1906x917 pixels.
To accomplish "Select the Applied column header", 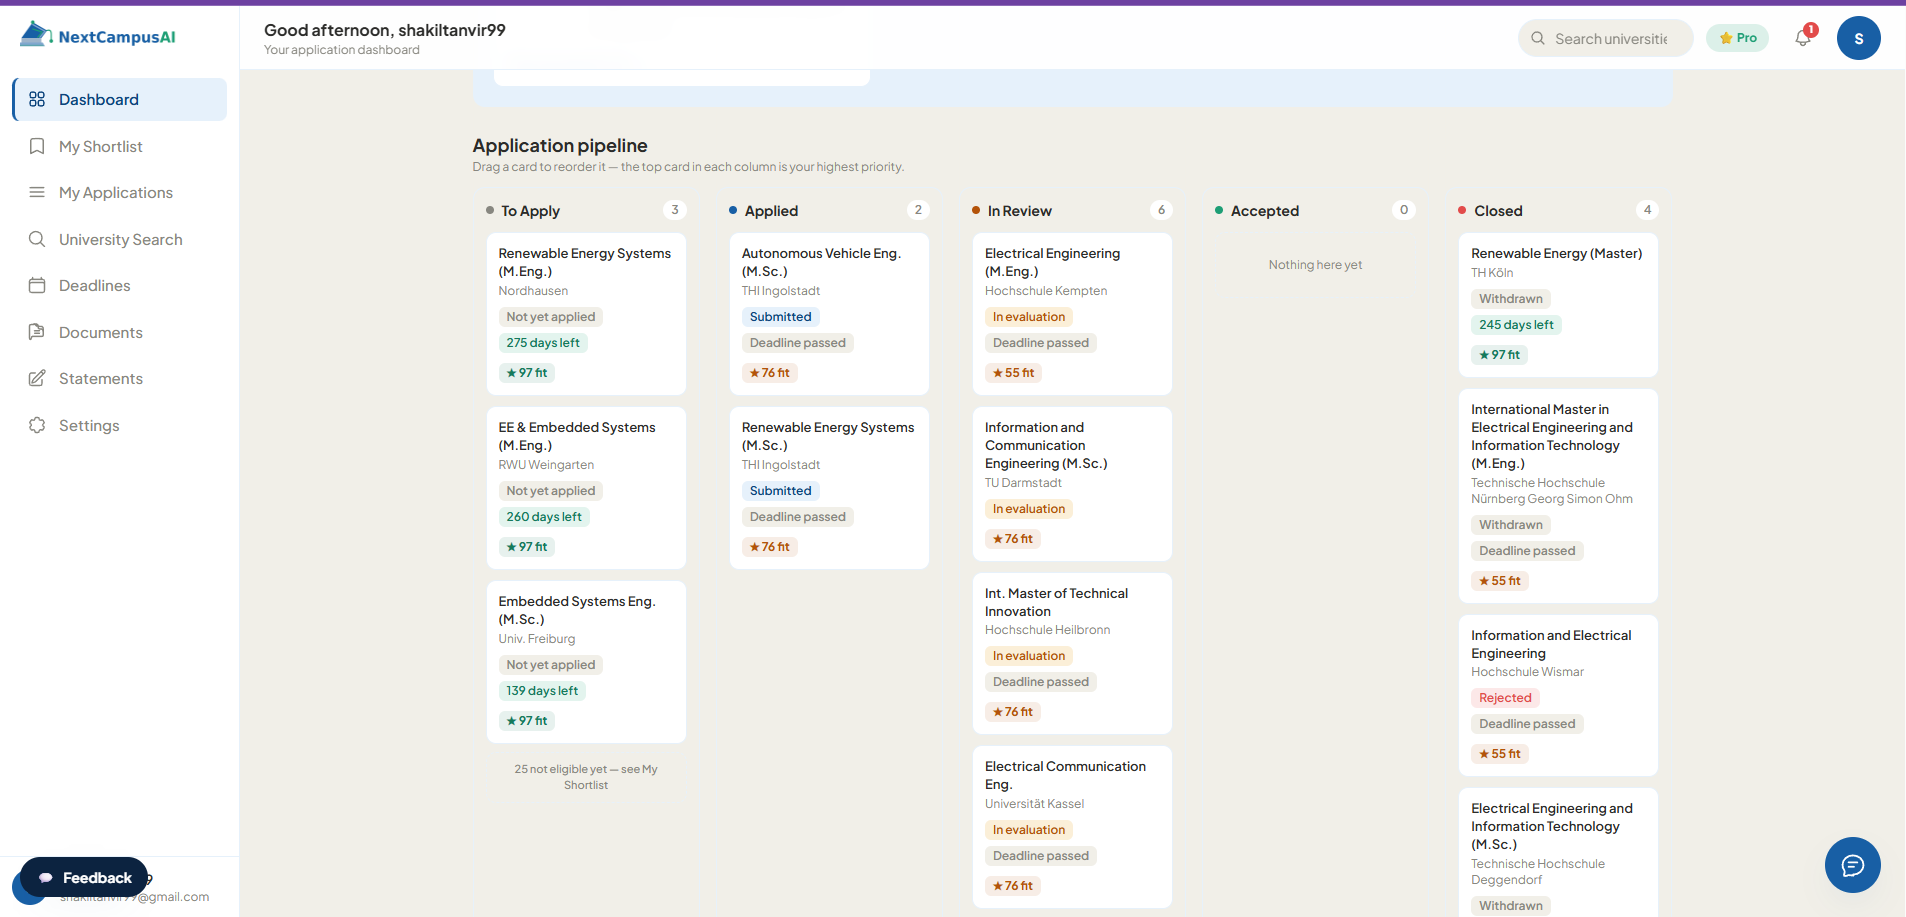I will (x=771, y=211).
